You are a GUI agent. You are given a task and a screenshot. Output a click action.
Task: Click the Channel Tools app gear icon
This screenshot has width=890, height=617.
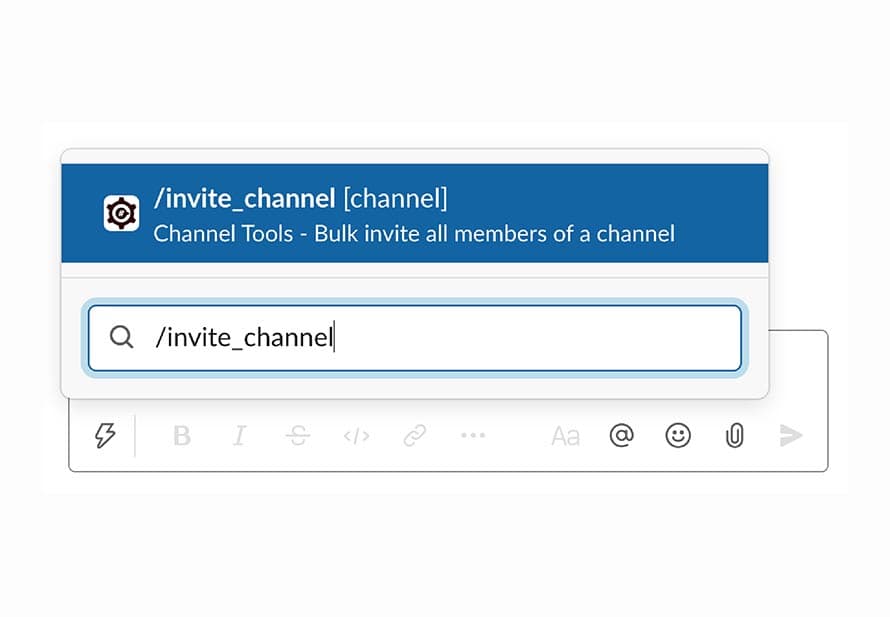click(121, 213)
